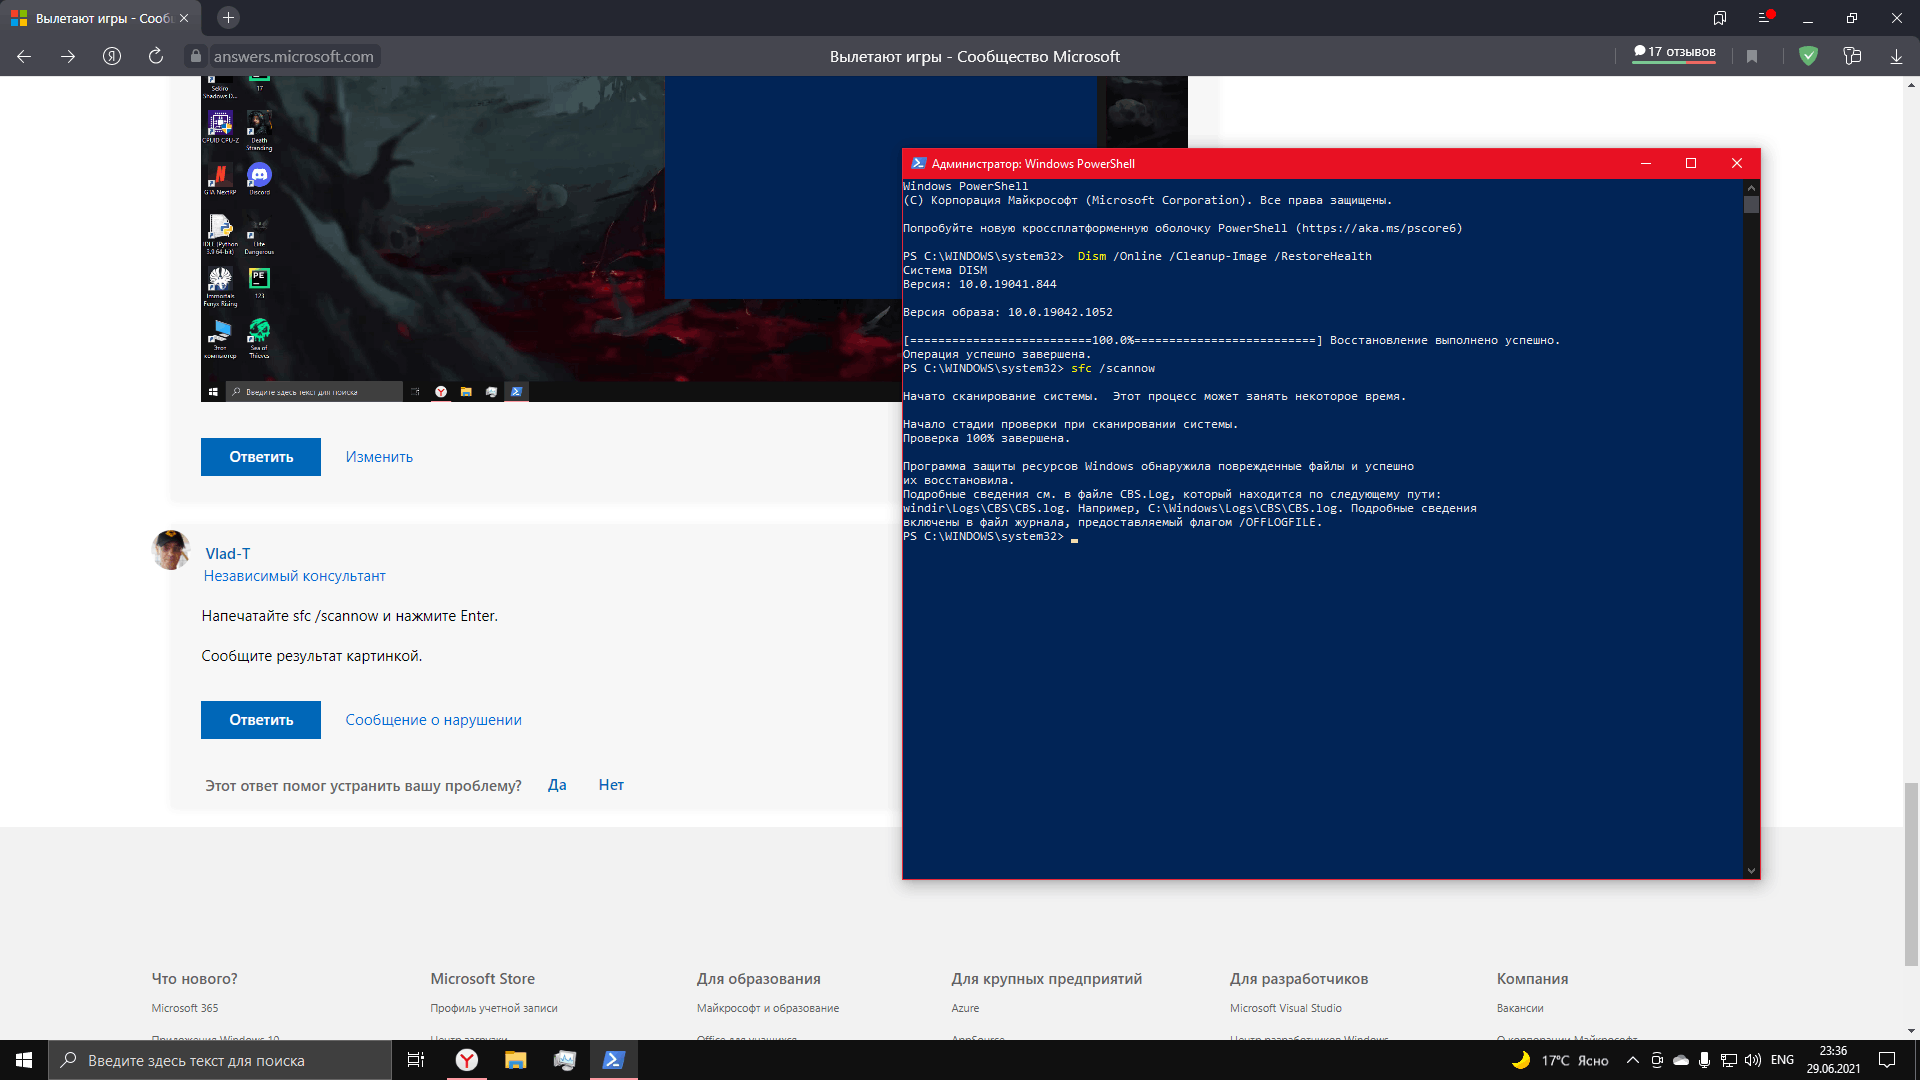Open OneDrive cloud tray icon
This screenshot has height=1080, width=1920.
coord(1681,1060)
